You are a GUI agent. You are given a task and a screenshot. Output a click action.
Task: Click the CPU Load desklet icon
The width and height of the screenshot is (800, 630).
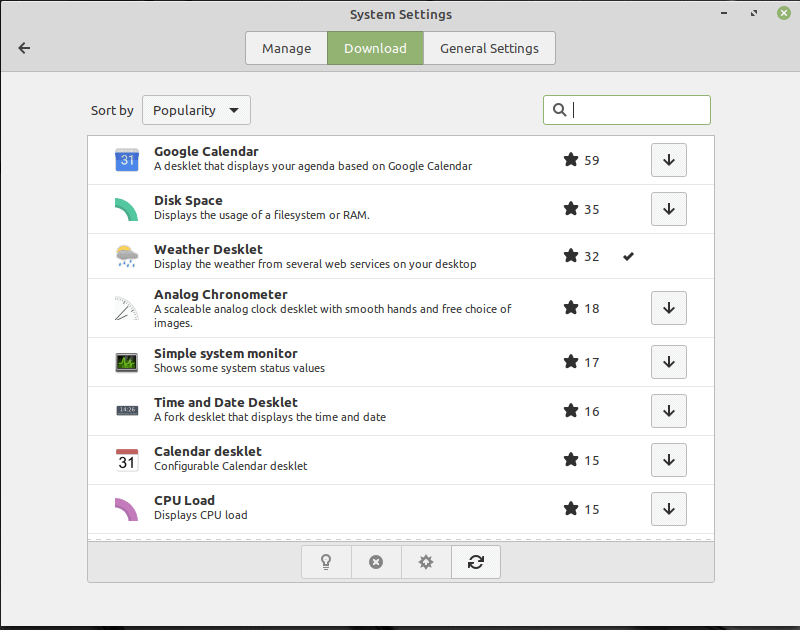[126, 509]
